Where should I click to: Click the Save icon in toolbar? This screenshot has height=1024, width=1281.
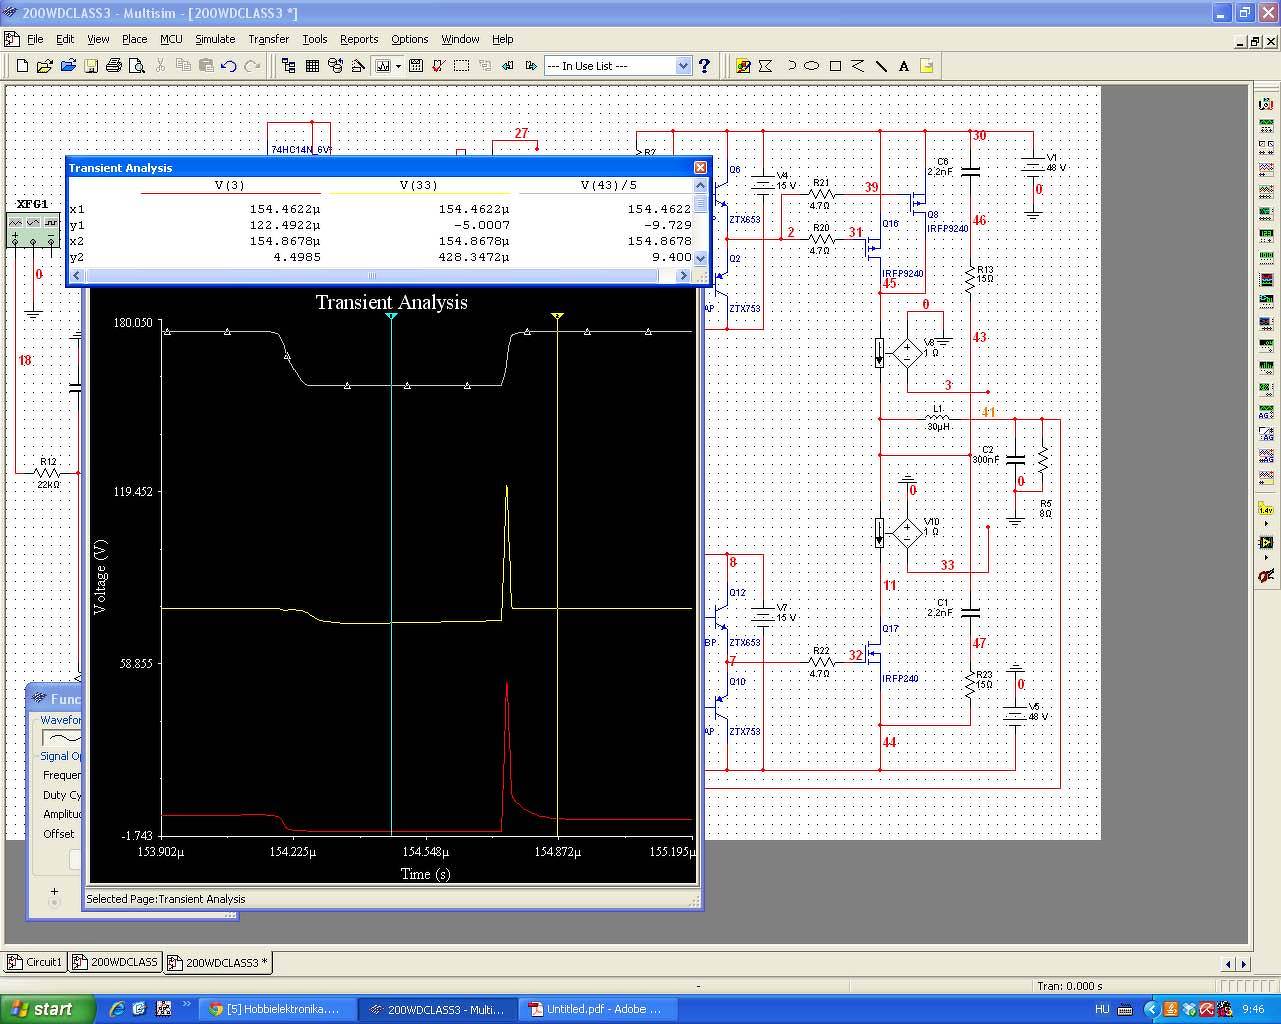pos(91,66)
